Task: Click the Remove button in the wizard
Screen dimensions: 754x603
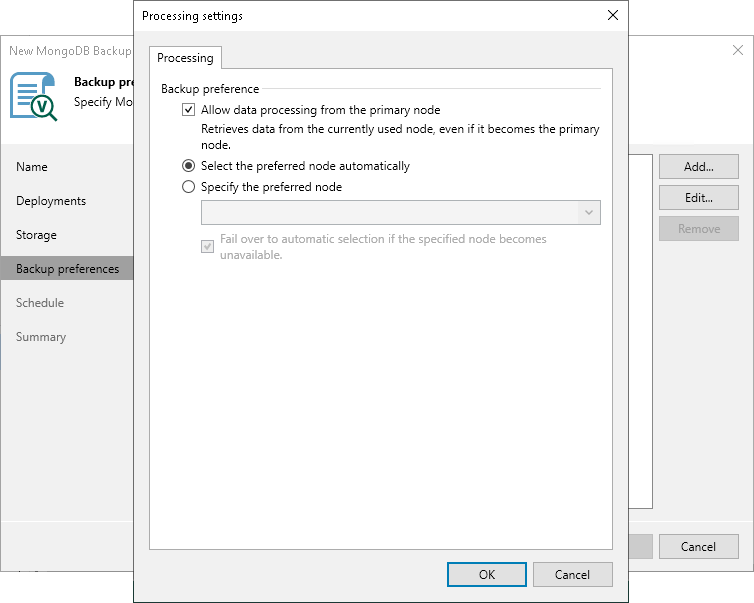Action: coord(699,229)
